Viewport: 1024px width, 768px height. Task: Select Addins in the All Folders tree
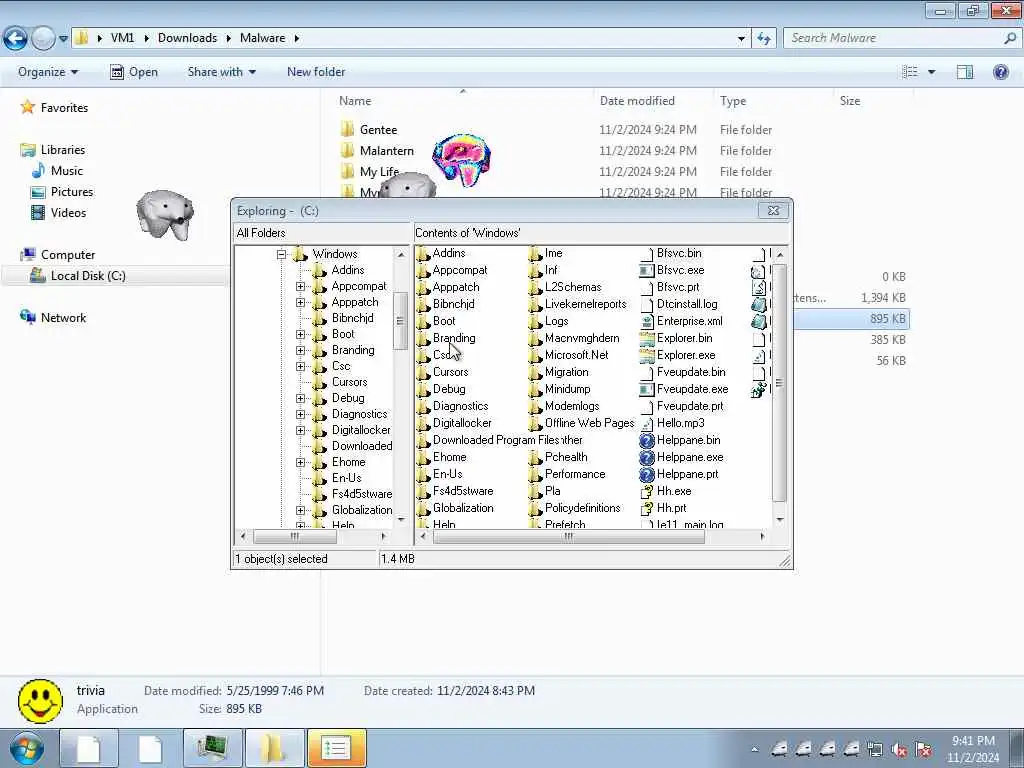(347, 270)
